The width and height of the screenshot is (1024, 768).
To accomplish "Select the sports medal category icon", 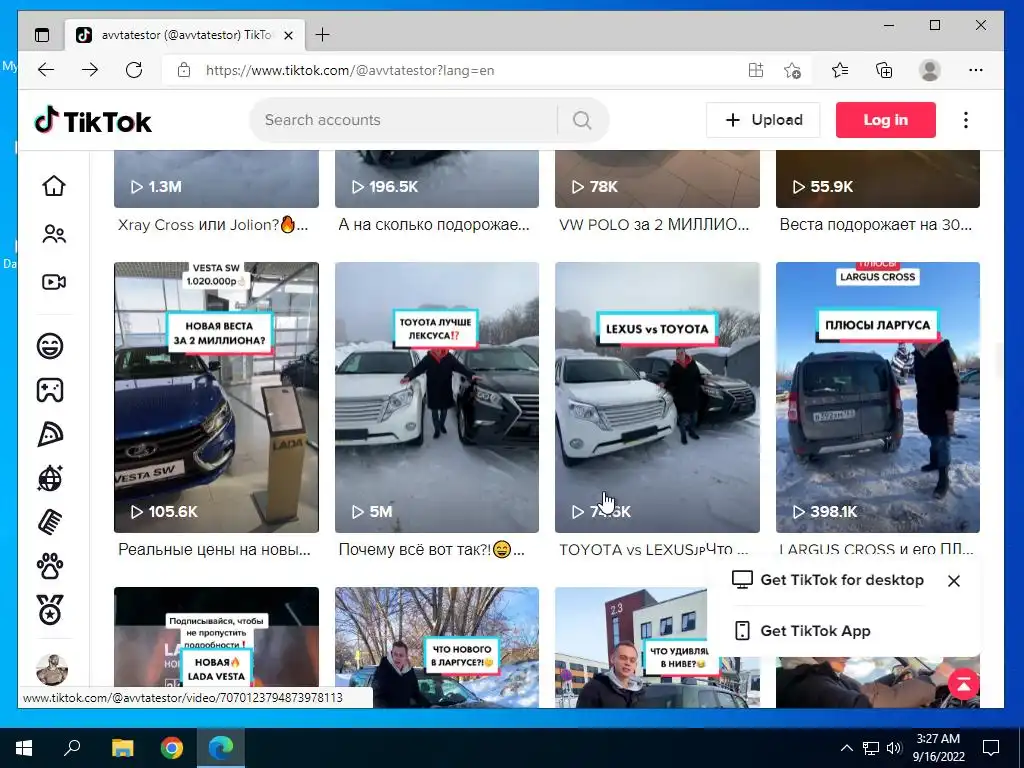I will point(50,610).
